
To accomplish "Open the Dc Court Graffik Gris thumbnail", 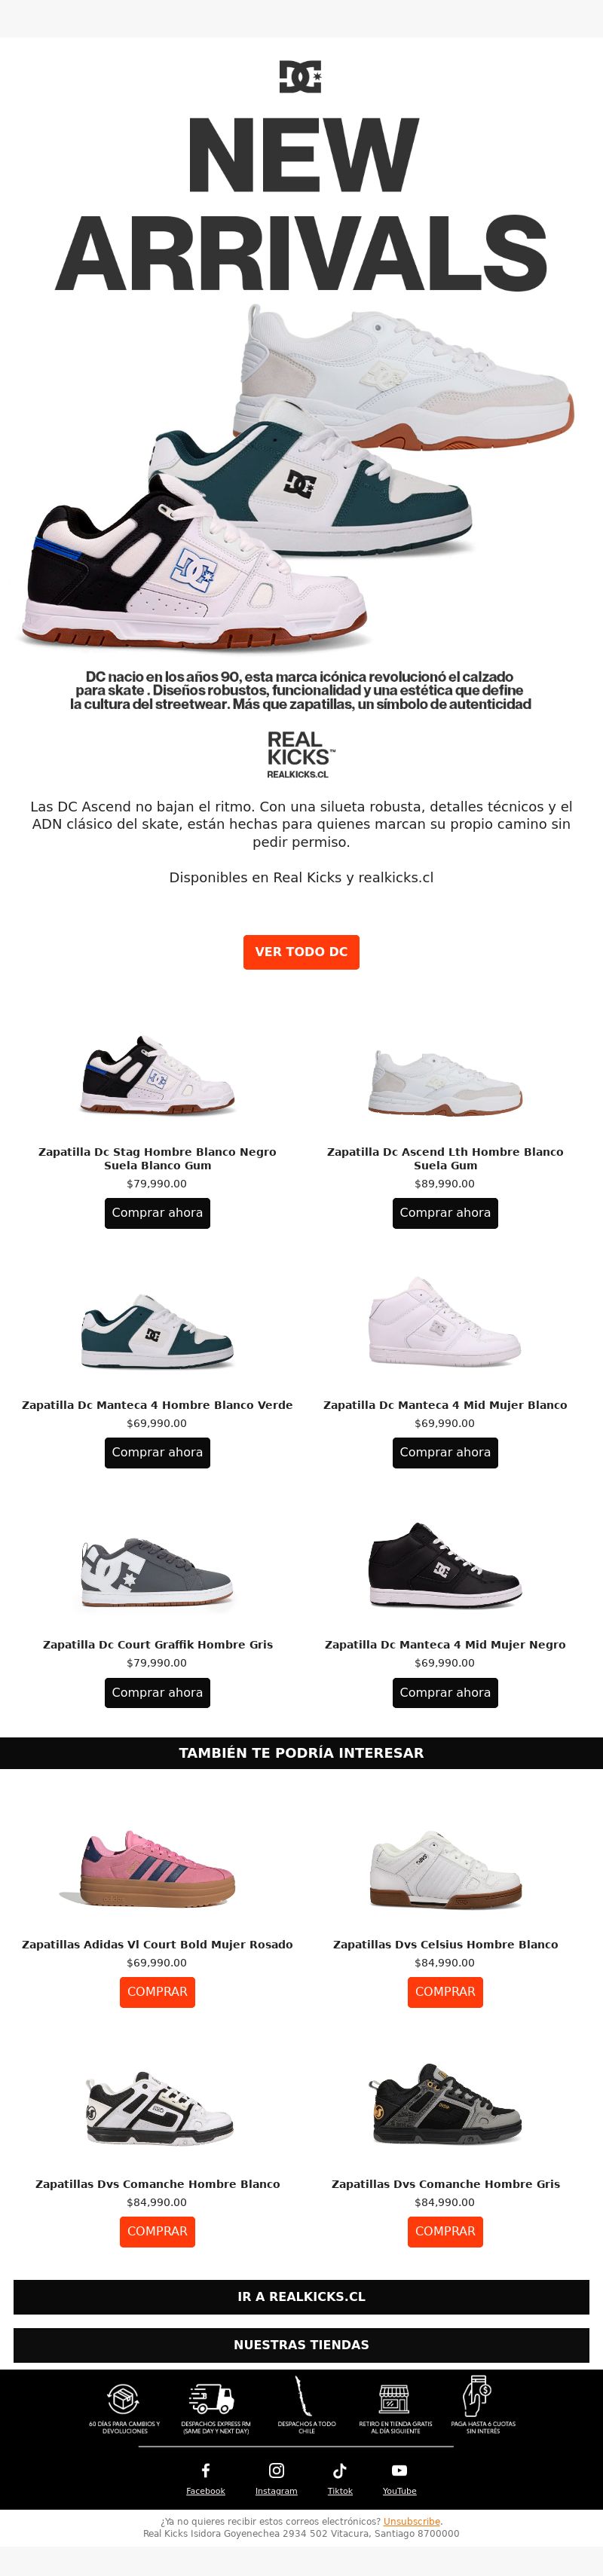I will [x=157, y=1572].
